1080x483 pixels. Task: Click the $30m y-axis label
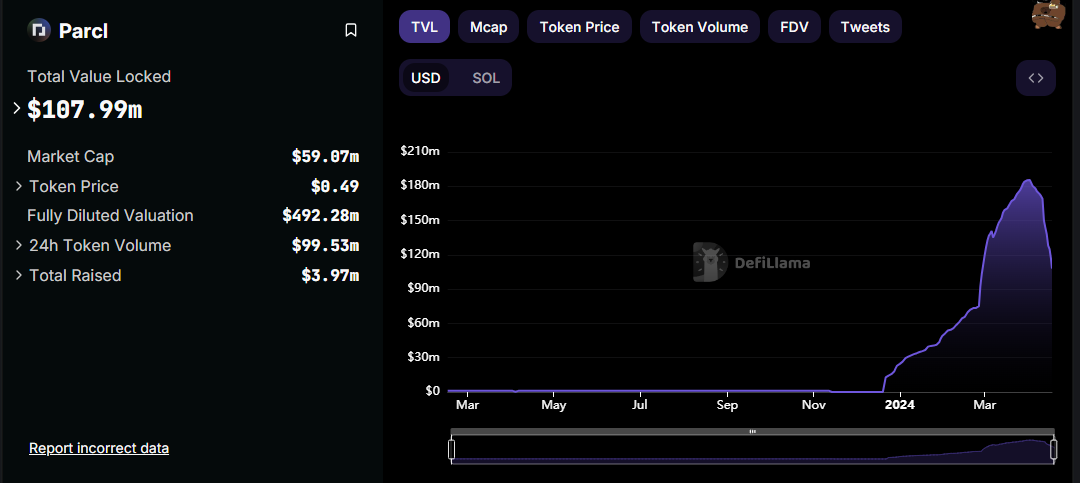coord(422,357)
